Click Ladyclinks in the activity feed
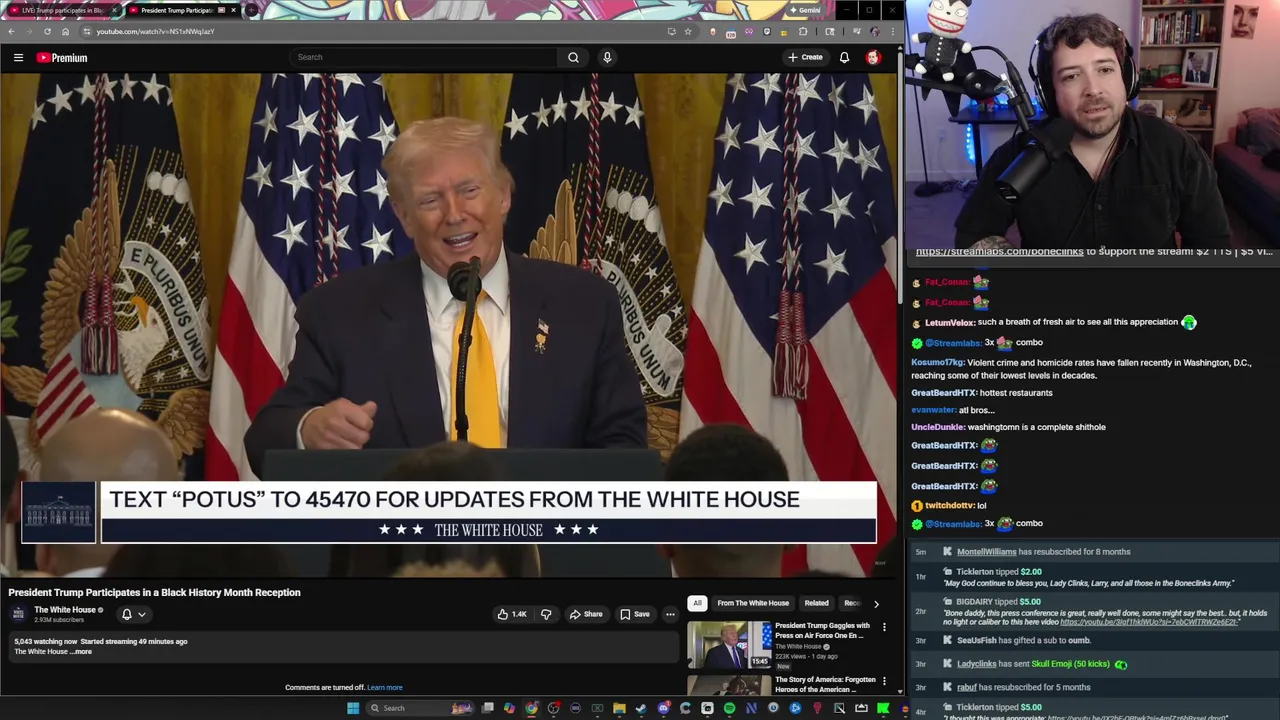This screenshot has height=720, width=1280. (976, 664)
